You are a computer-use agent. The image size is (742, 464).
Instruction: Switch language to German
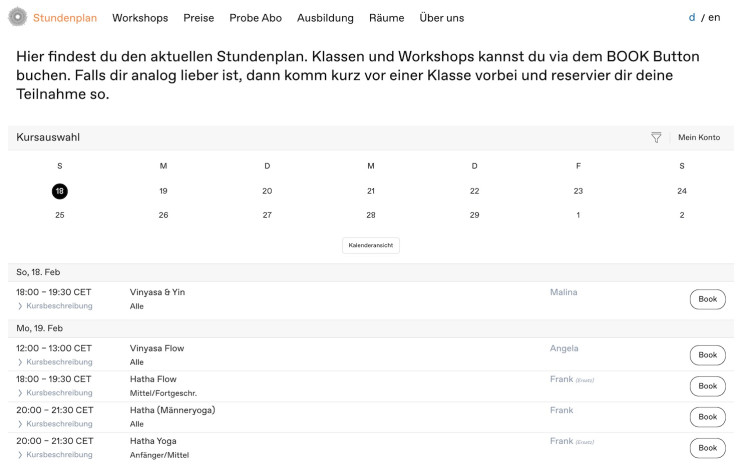pyautogui.click(x=692, y=18)
